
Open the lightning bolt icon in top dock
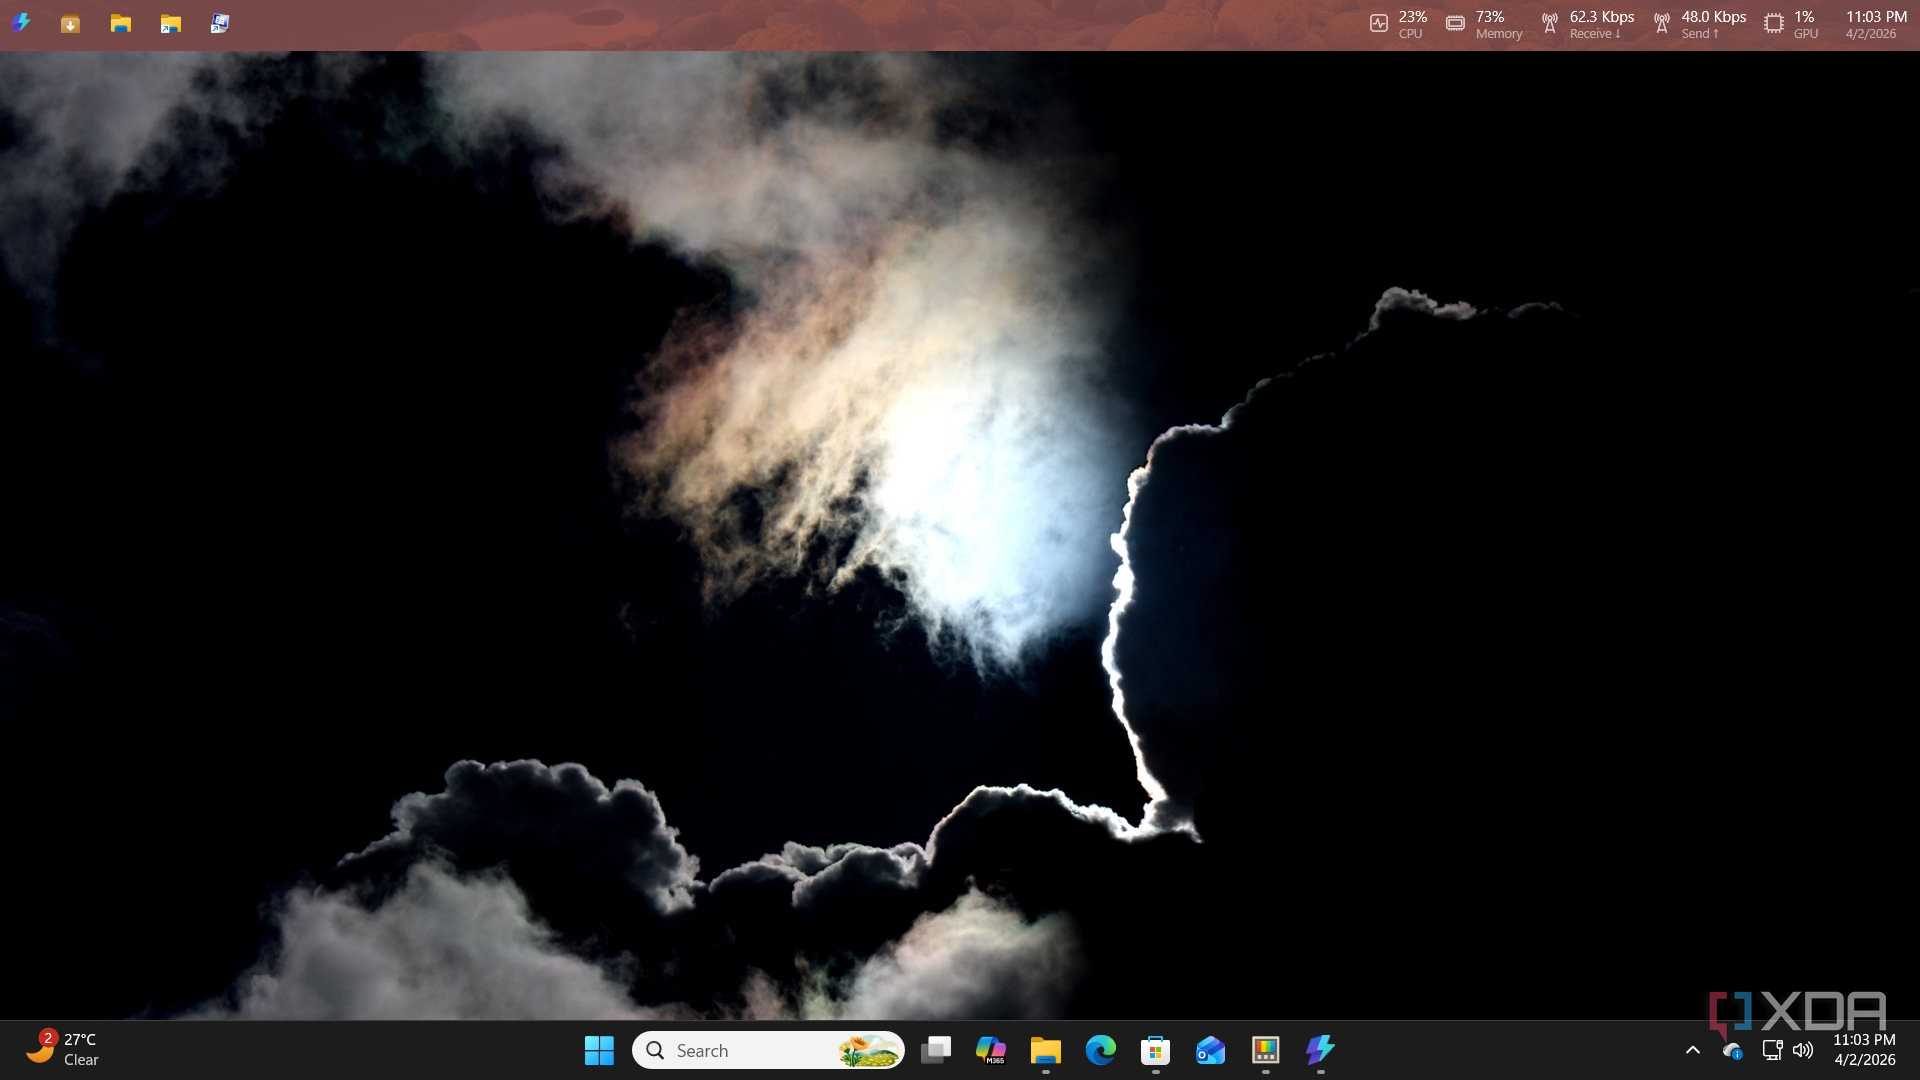coord(21,23)
